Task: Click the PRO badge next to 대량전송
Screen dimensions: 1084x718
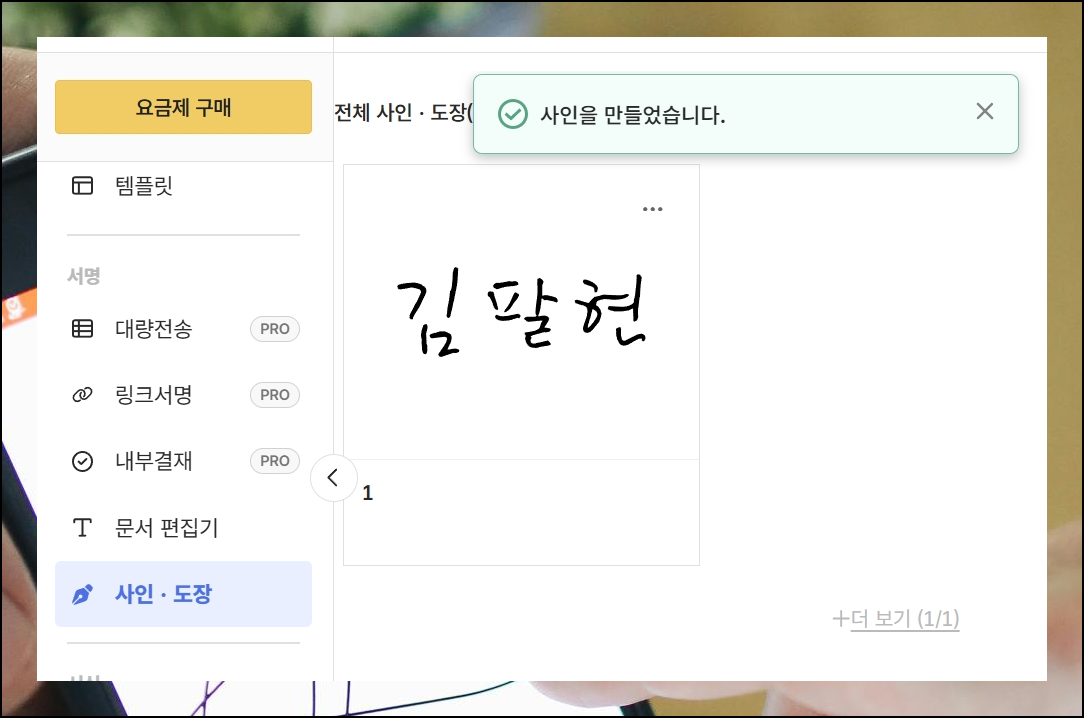Action: (x=274, y=329)
